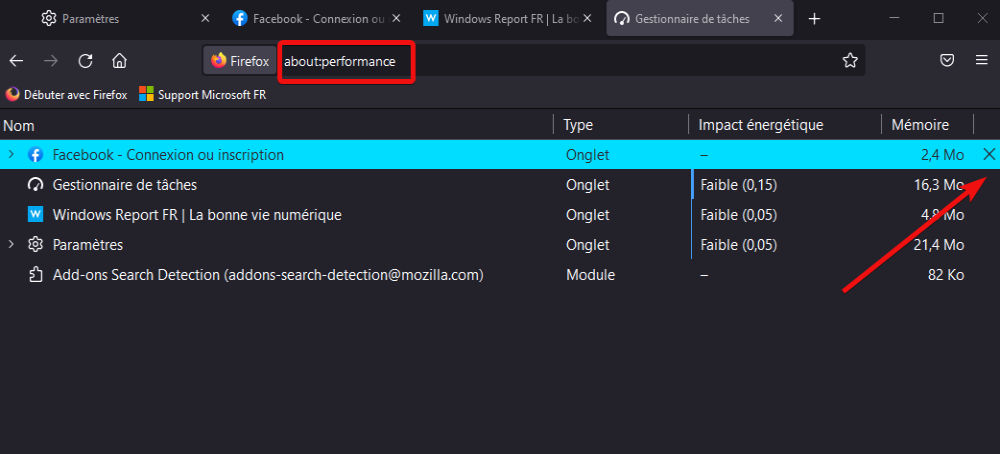Close the Facebook tab from task manager row
The height and width of the screenshot is (454, 1000).
[989, 154]
